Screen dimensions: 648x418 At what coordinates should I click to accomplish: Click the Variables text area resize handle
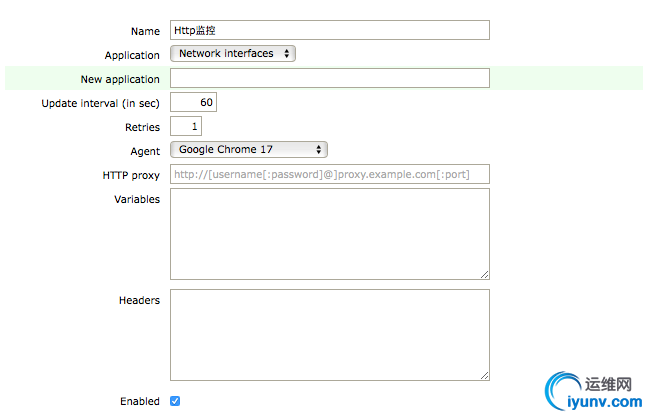[x=485, y=274]
